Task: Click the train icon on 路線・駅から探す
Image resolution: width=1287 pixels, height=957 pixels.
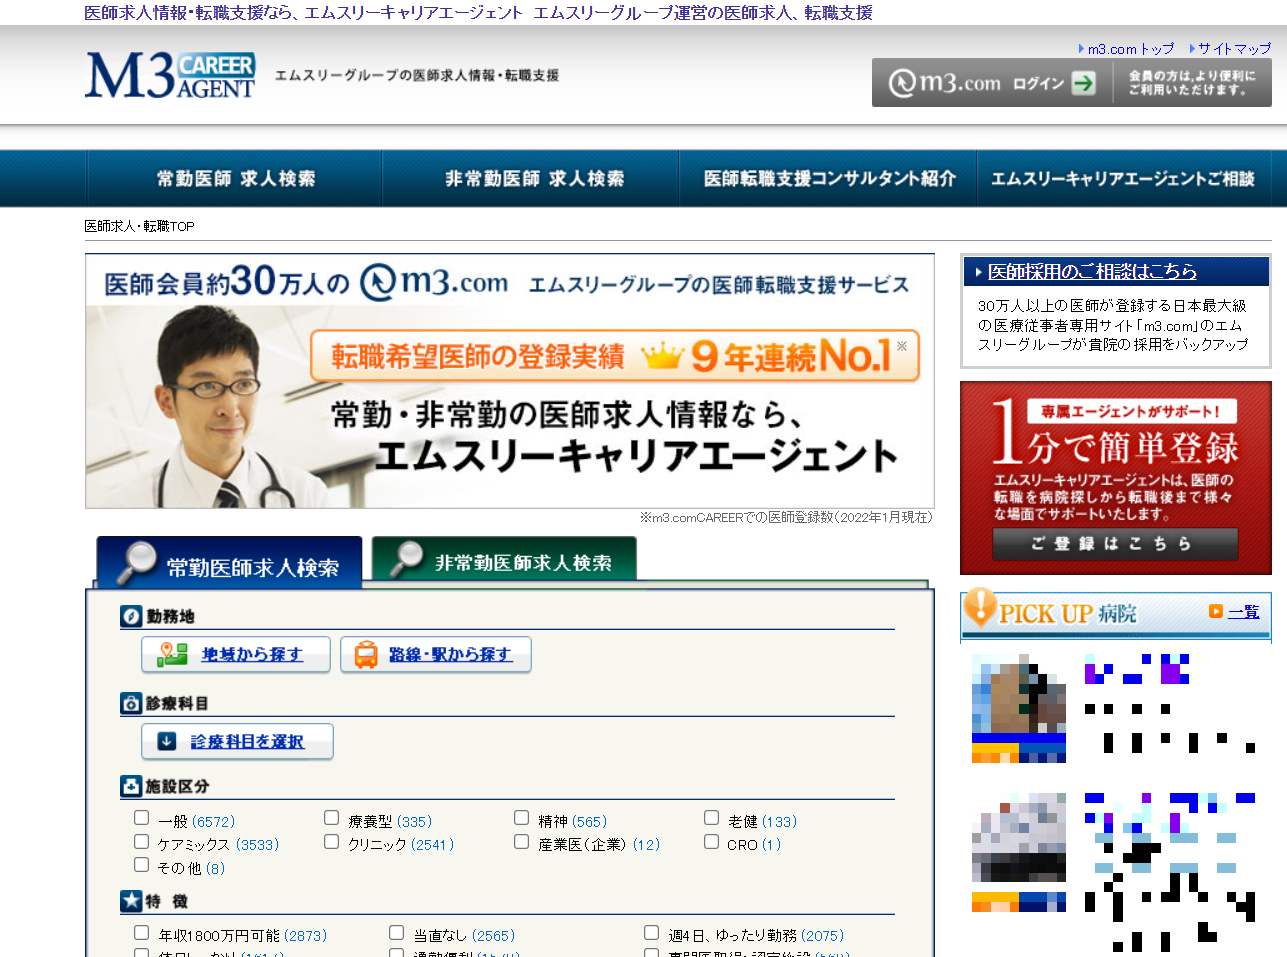Action: coord(366,654)
